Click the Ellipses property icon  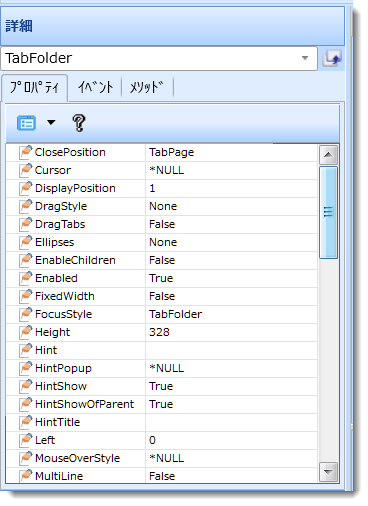point(26,242)
